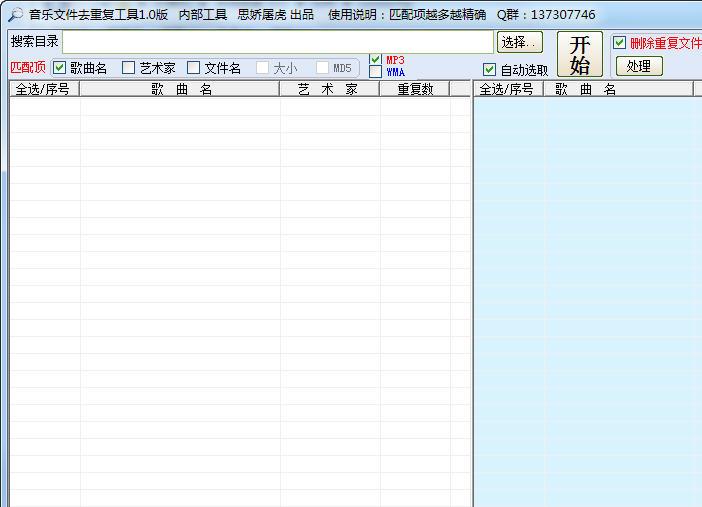
Task: Uncheck the MP3 file type checkbox
Action: click(x=375, y=59)
